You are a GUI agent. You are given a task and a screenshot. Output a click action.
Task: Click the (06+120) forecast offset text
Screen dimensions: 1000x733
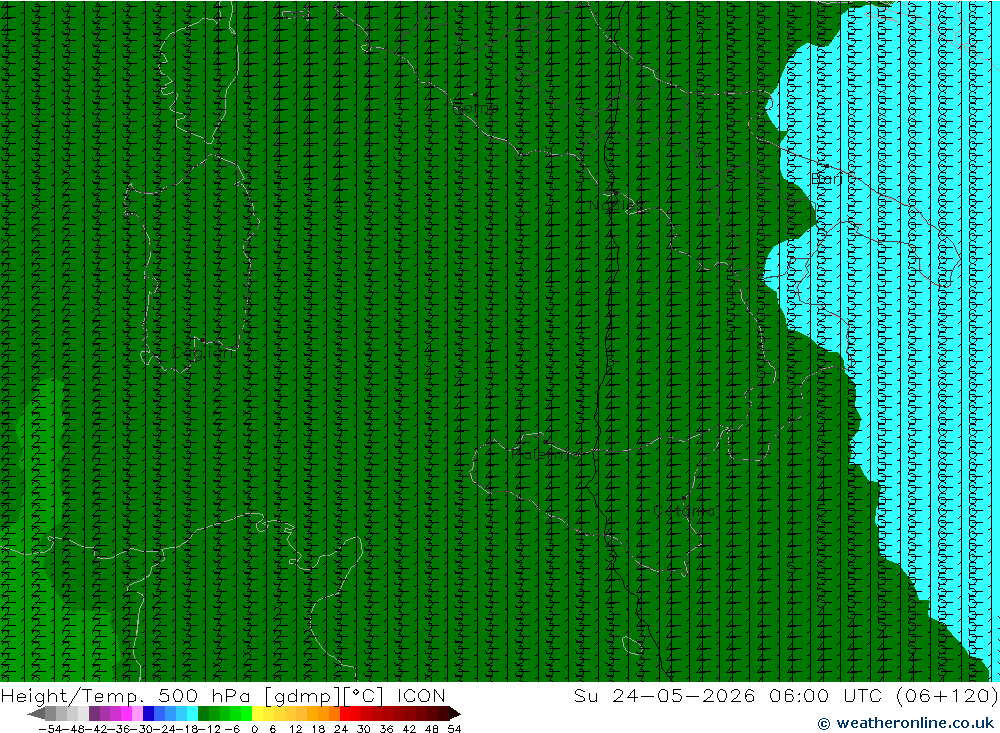(x=947, y=695)
